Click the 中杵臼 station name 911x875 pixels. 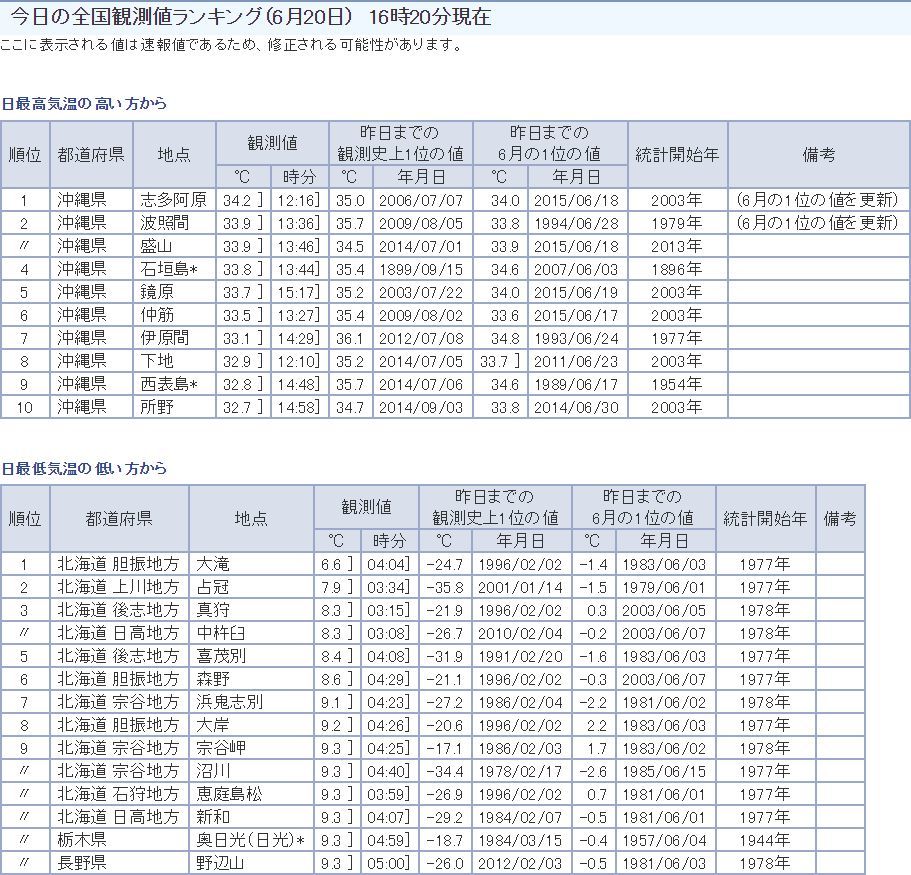(222, 633)
